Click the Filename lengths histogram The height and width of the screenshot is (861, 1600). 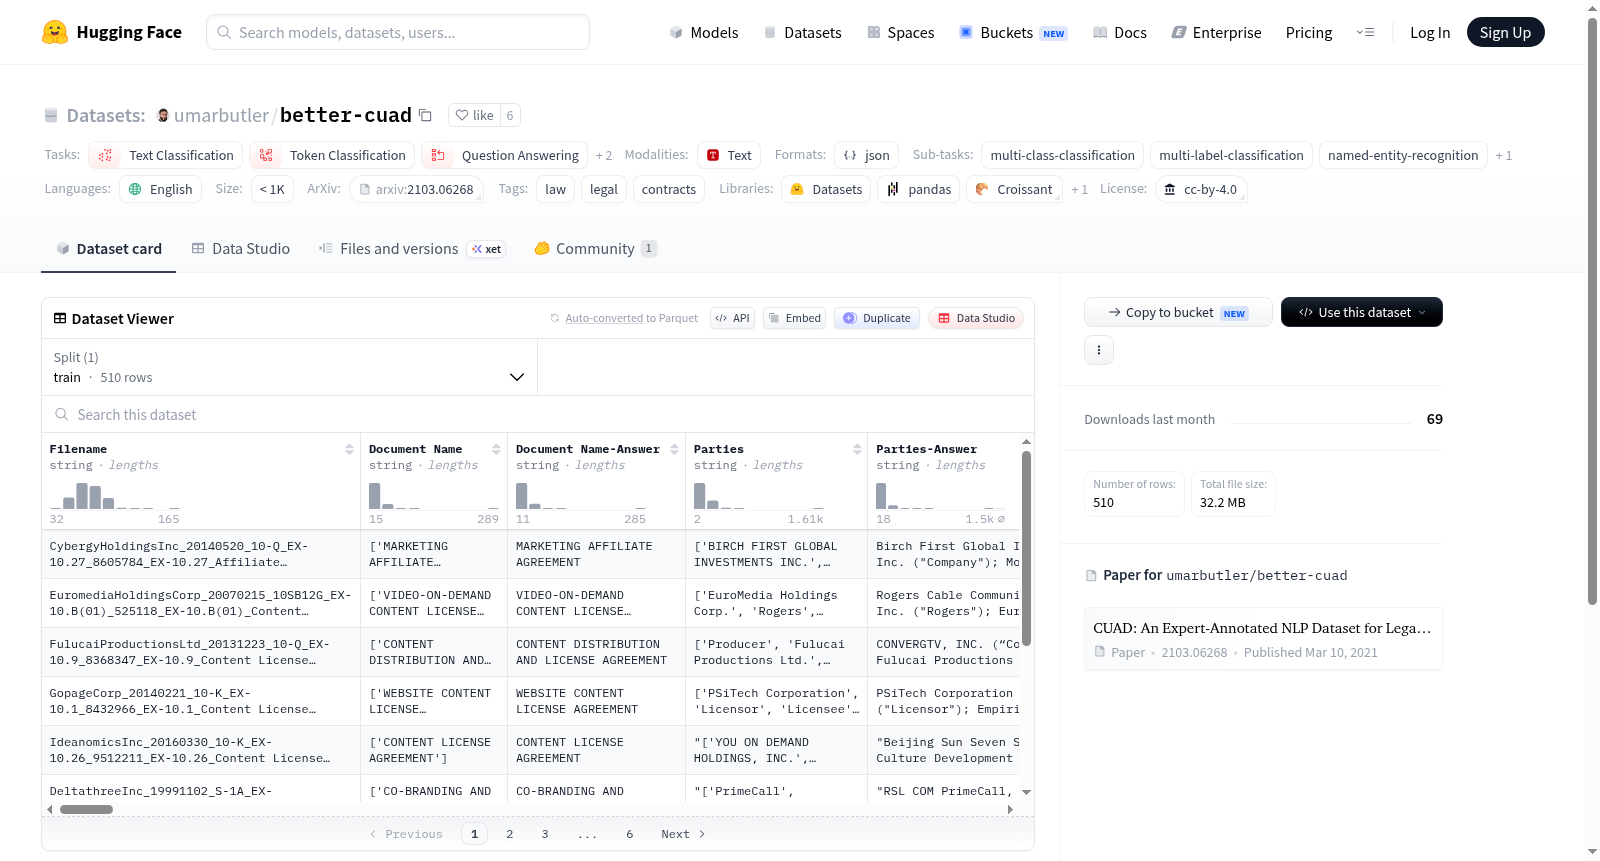pos(114,496)
